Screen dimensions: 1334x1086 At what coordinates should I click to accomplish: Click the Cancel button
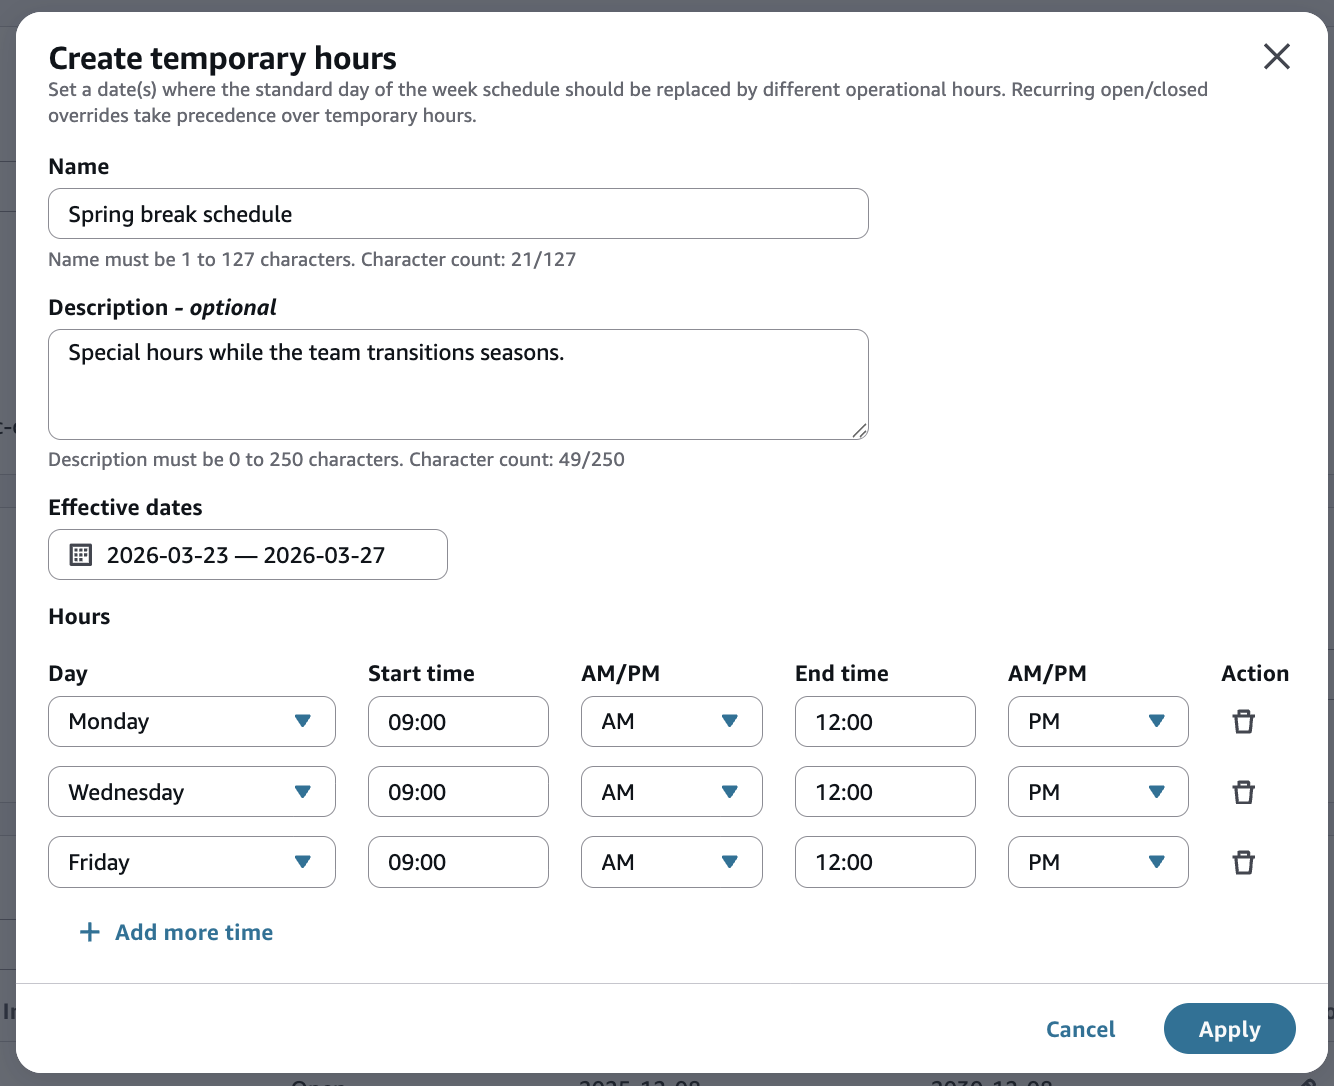click(x=1080, y=1028)
